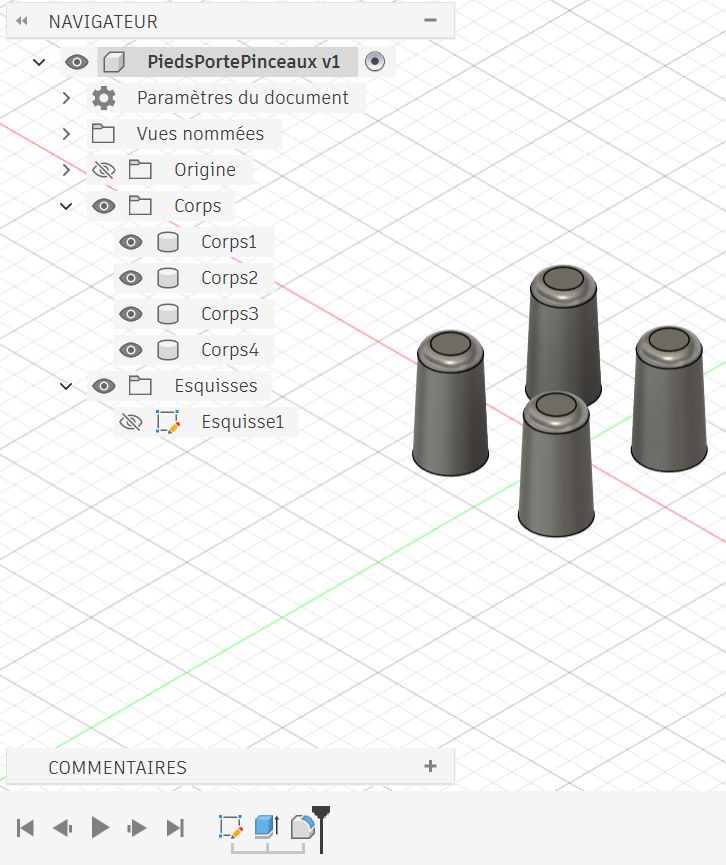Activate the PiedsPortePinceaux v1 radio button
726x865 pixels.
coord(375,62)
